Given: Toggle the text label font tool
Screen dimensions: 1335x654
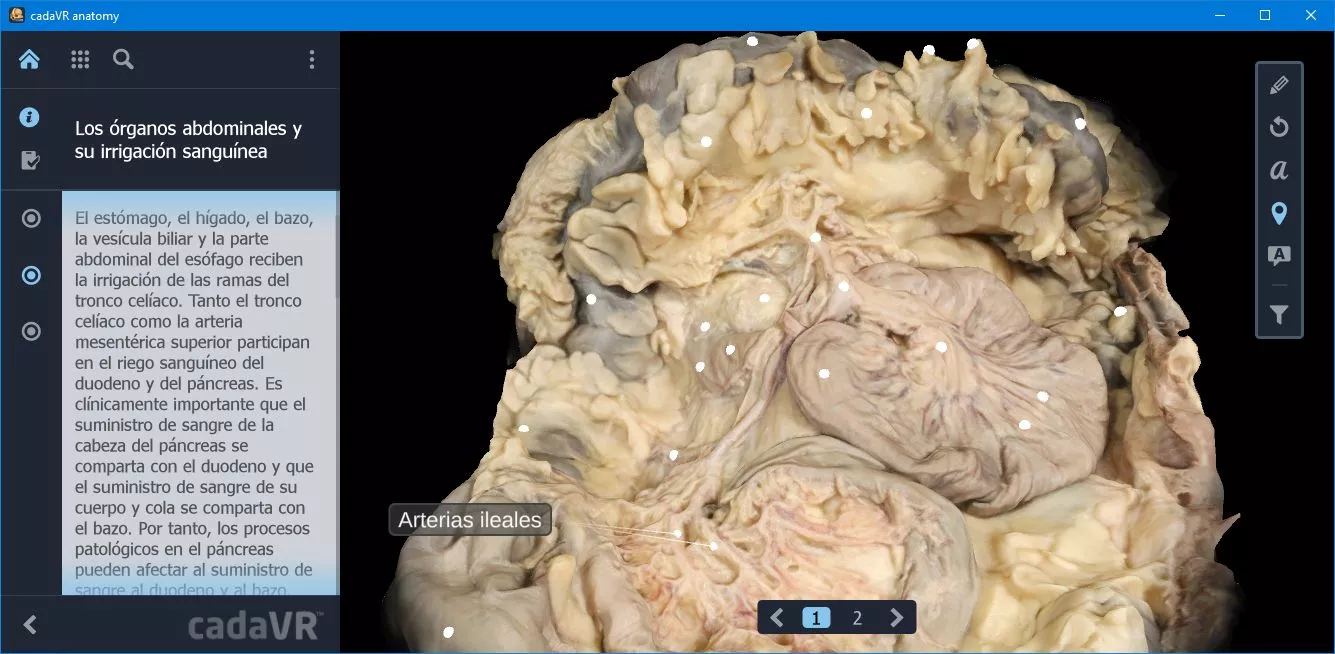Looking at the screenshot, I should click(1278, 170).
